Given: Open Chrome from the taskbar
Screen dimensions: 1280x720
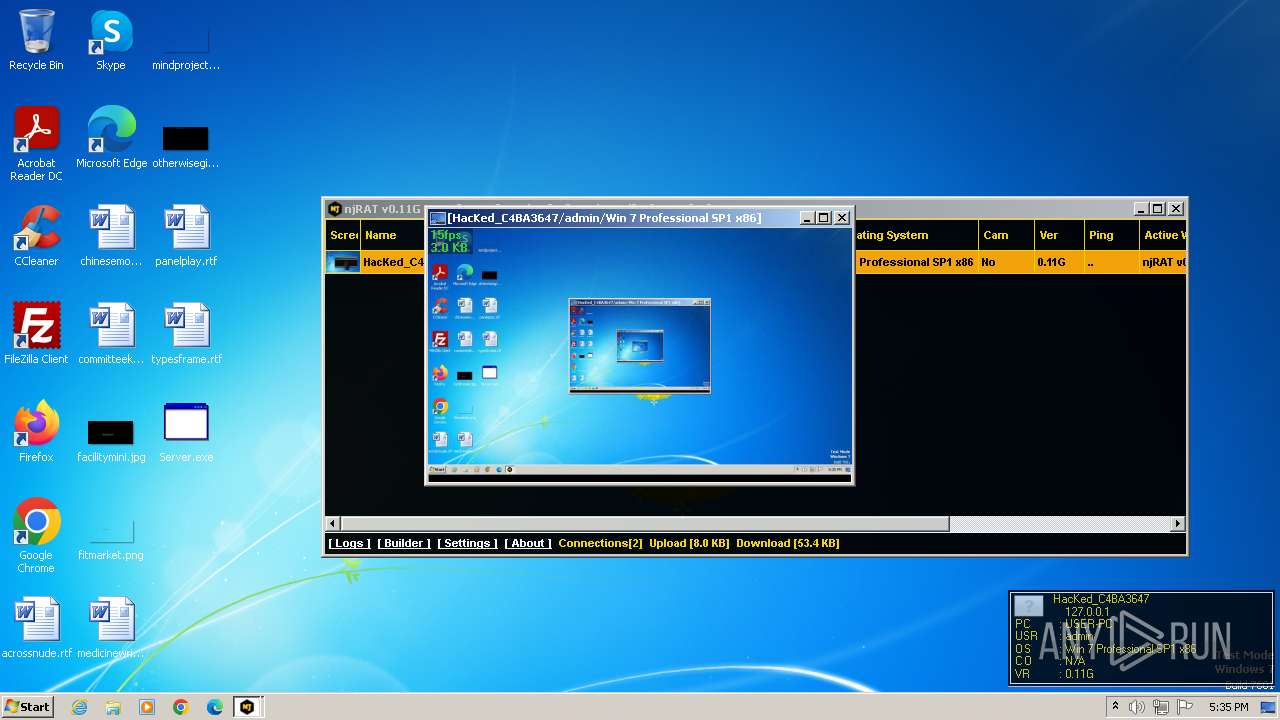Looking at the screenshot, I should [181, 707].
